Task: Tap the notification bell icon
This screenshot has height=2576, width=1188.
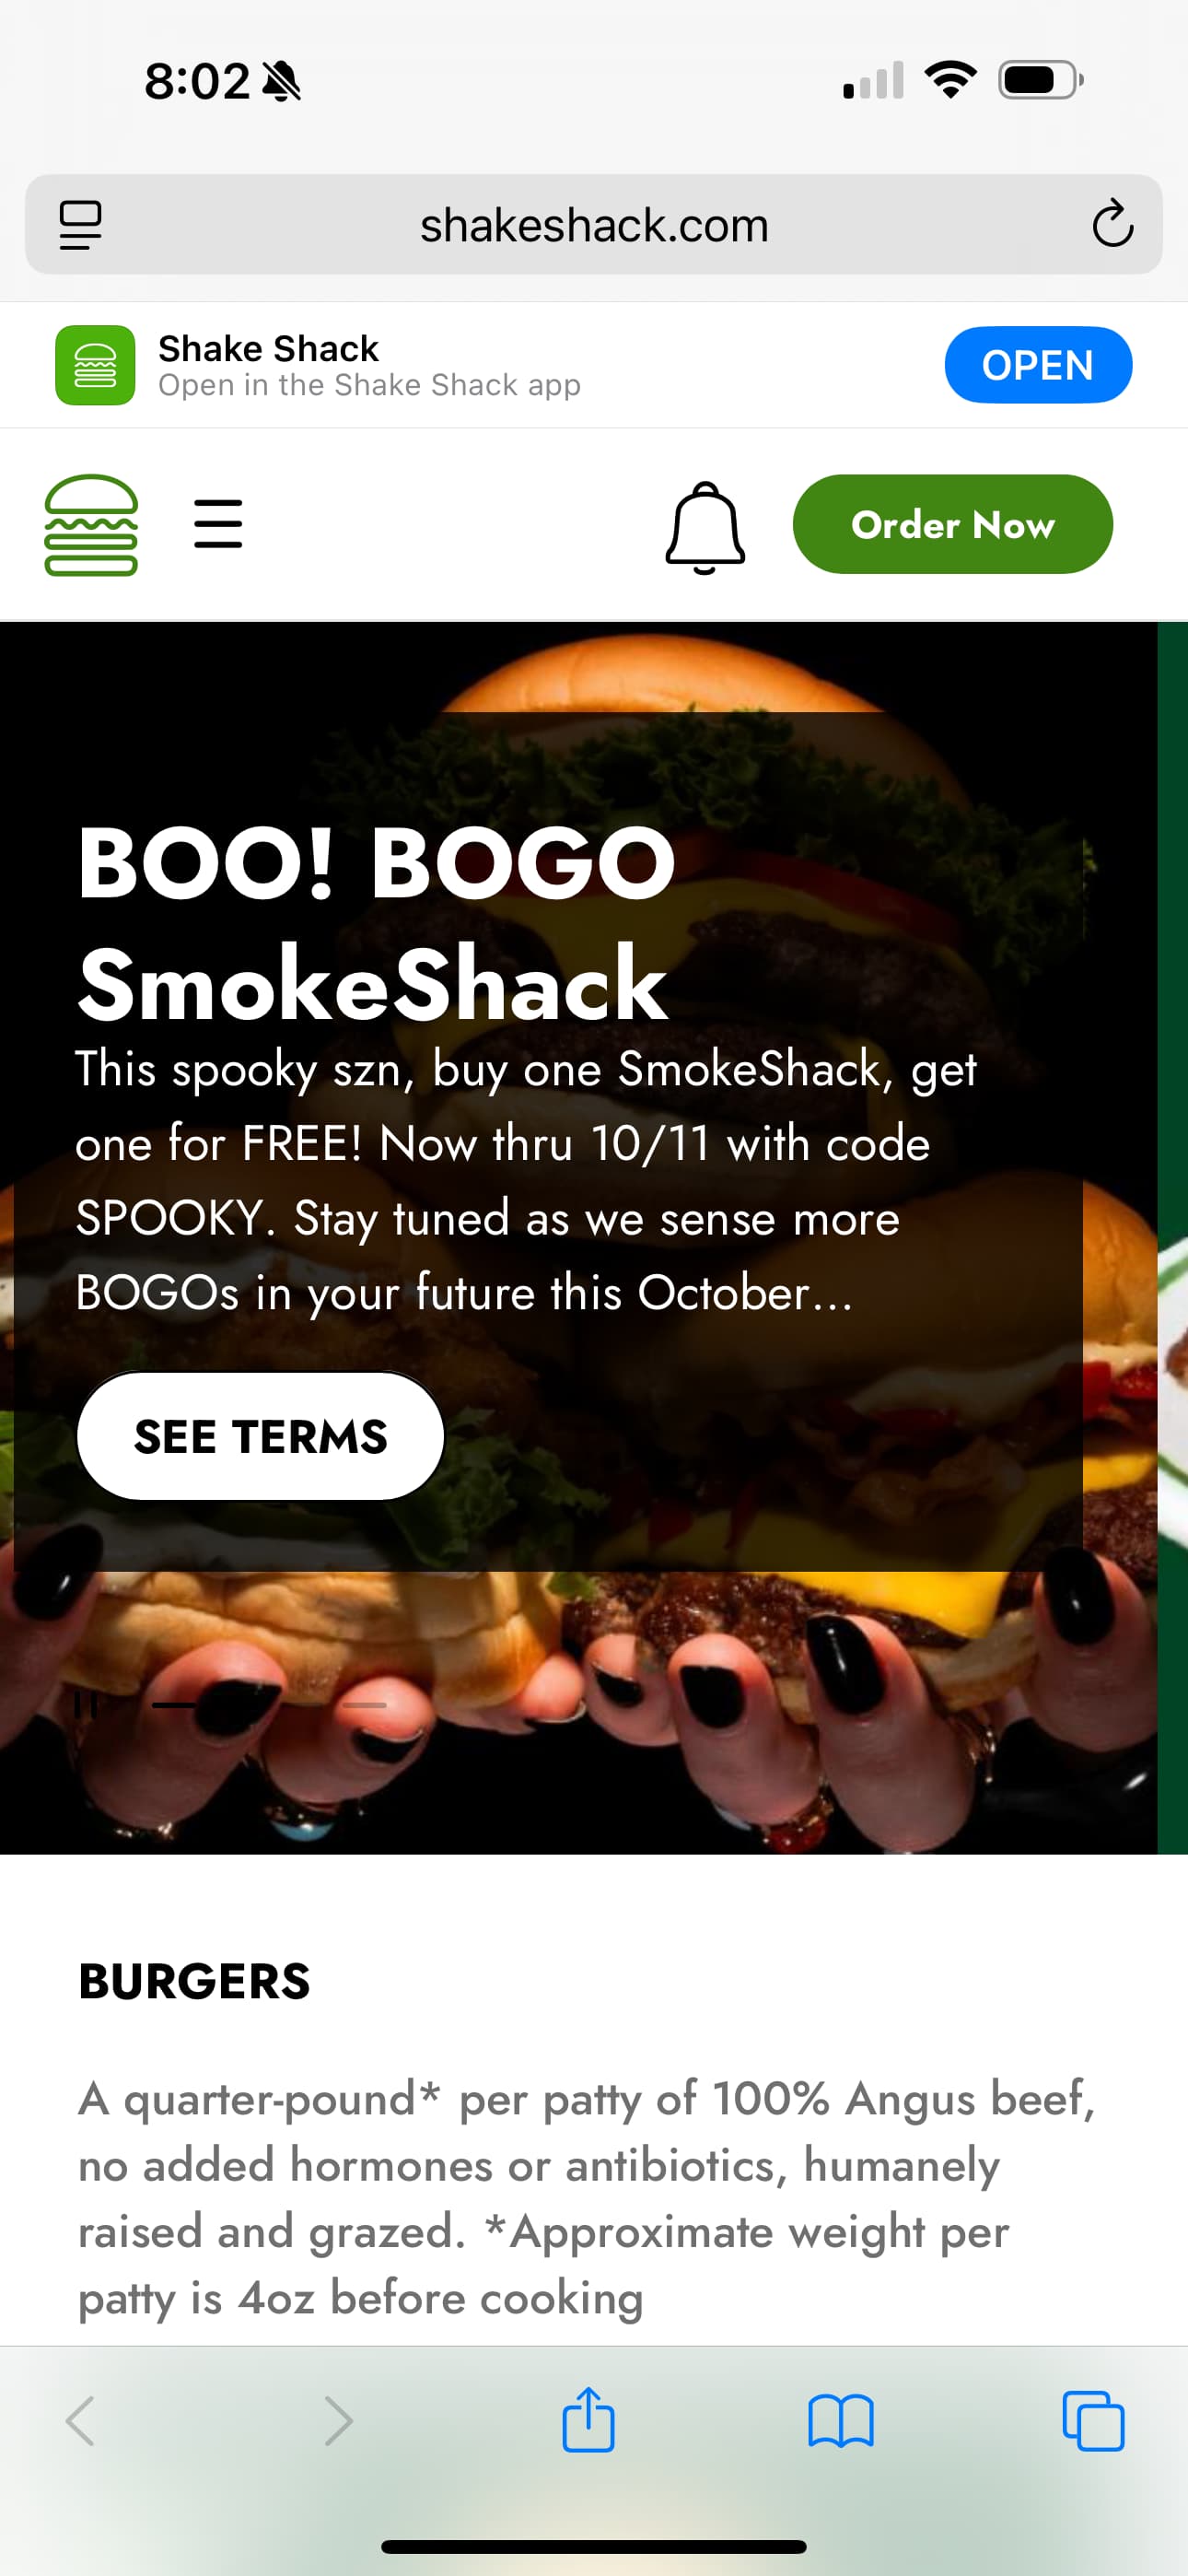Action: pyautogui.click(x=705, y=527)
